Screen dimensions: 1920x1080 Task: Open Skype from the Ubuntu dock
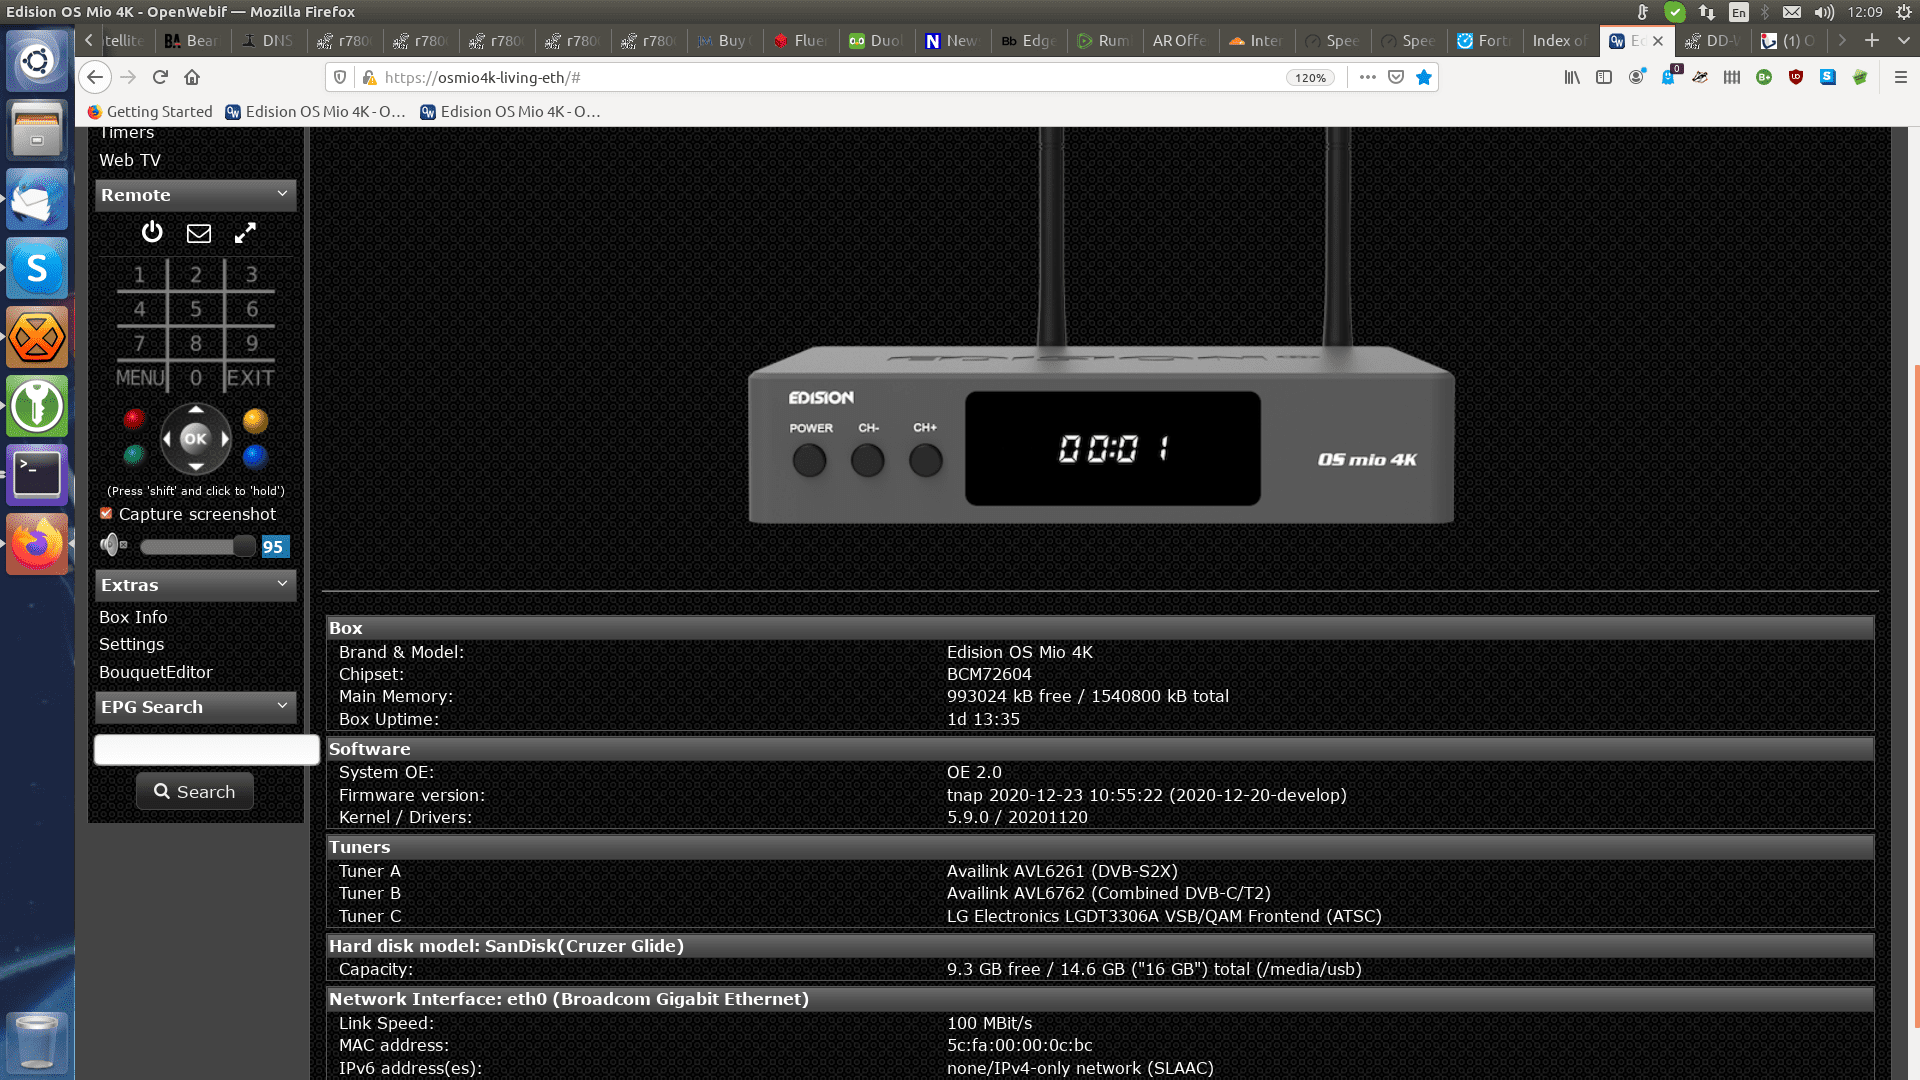tap(37, 268)
